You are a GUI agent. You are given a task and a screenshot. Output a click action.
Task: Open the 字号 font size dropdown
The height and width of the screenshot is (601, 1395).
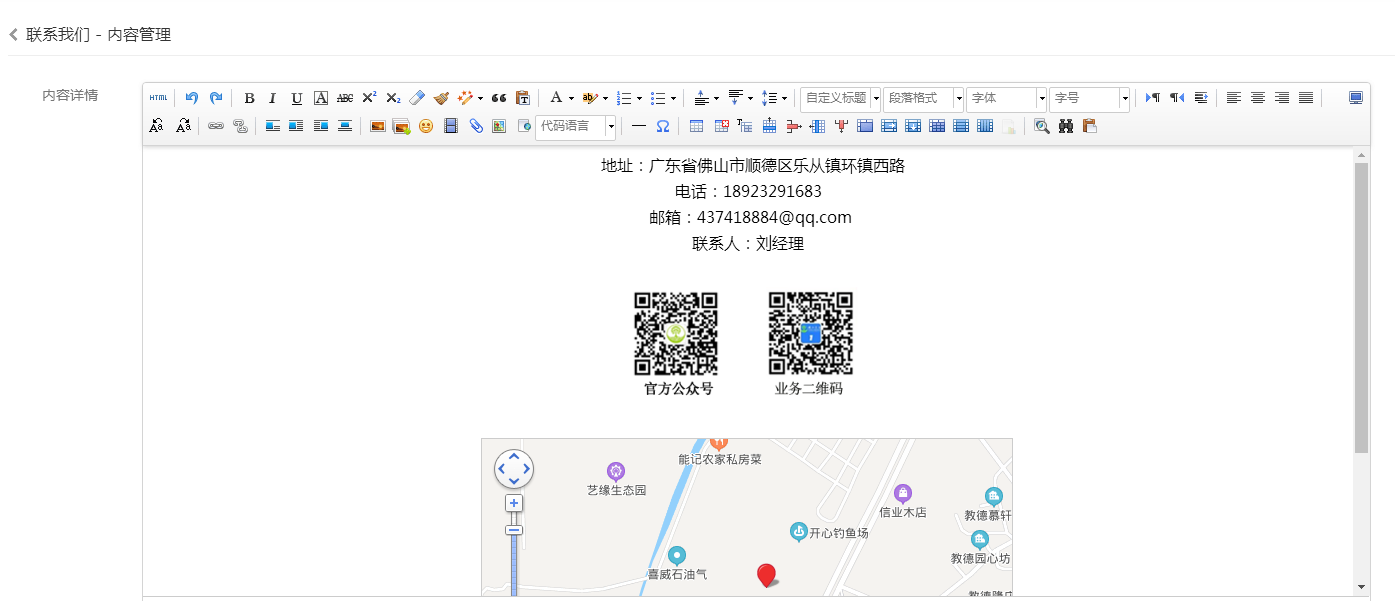click(x=1089, y=98)
